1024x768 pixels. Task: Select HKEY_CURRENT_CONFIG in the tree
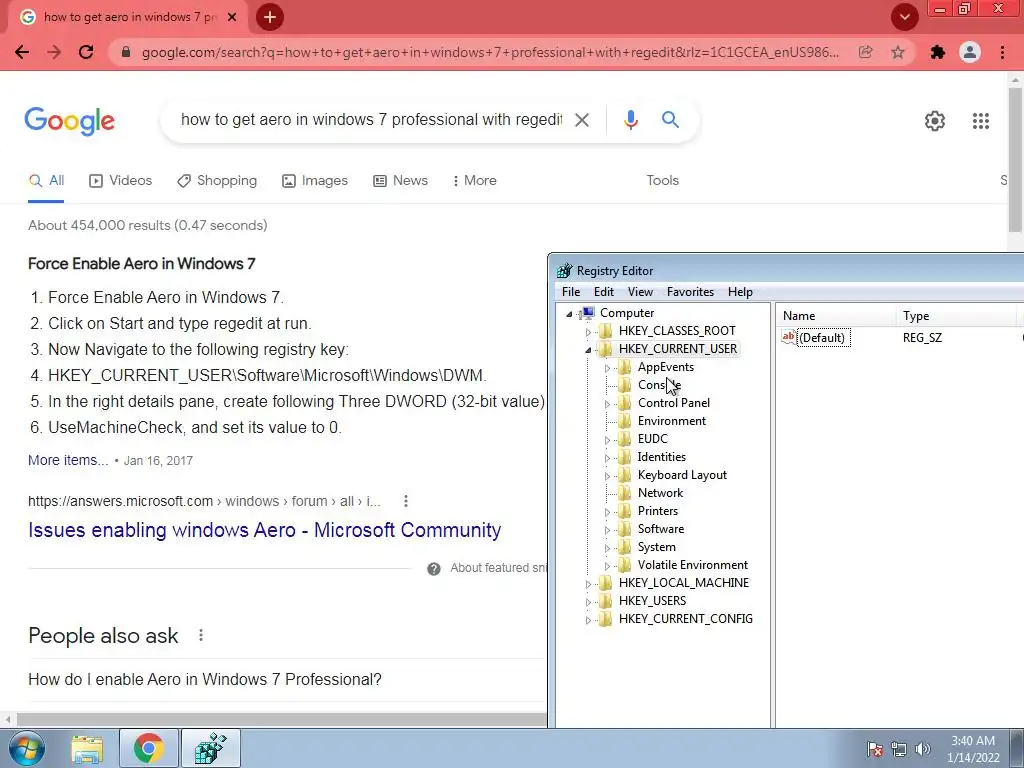point(685,618)
